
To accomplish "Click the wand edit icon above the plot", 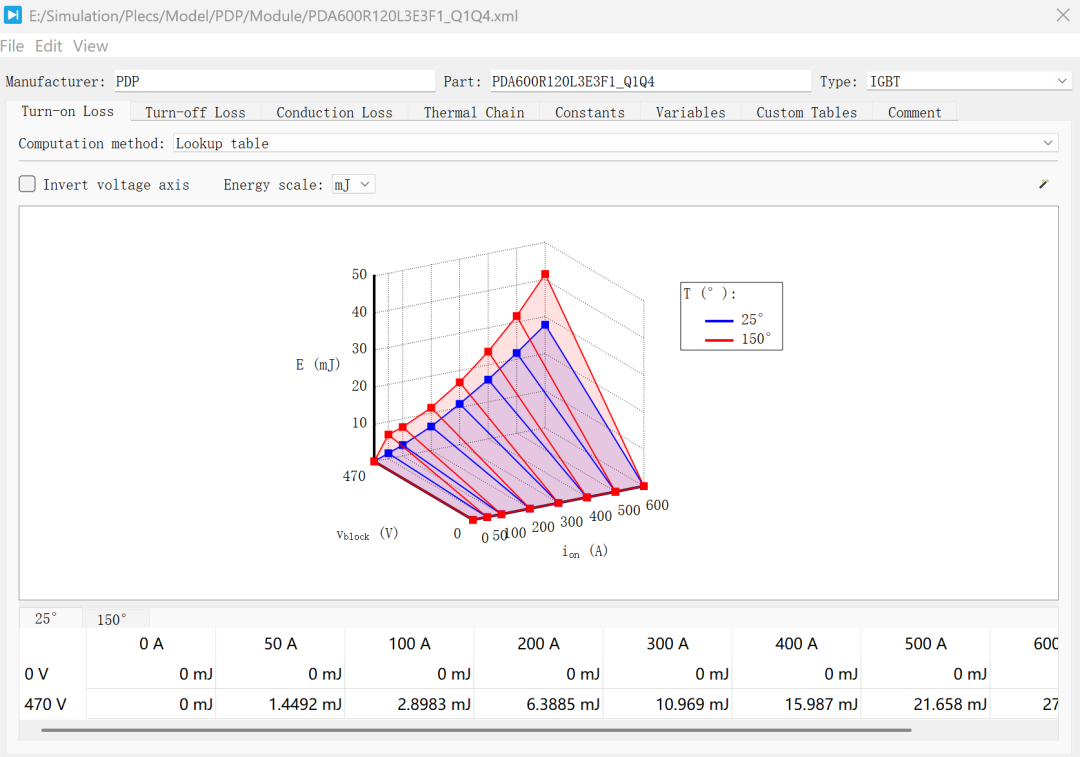I will [x=1043, y=184].
